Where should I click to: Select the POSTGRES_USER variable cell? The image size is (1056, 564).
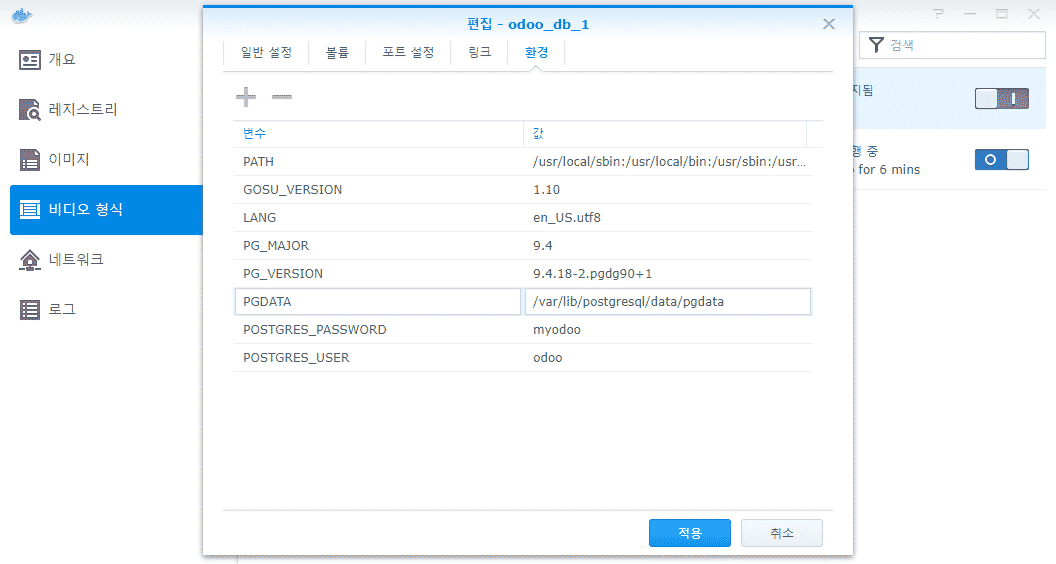[x=378, y=358]
